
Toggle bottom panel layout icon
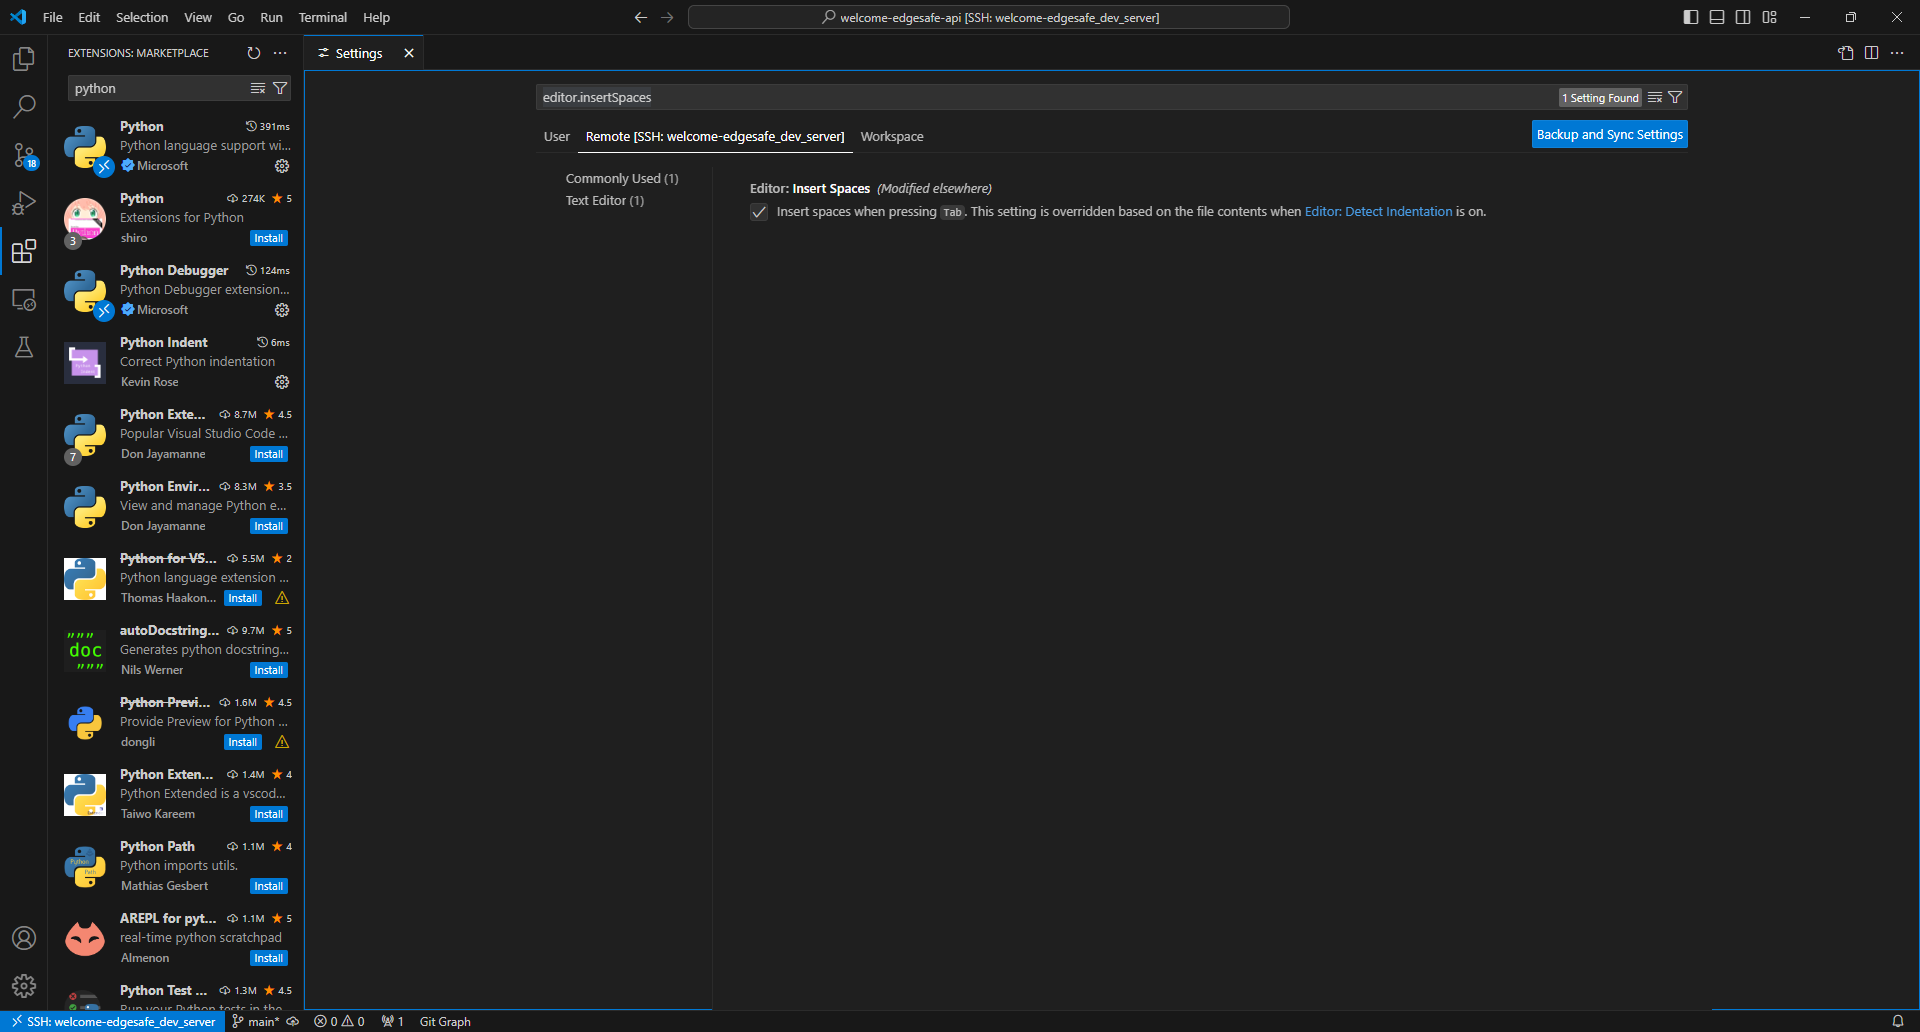pos(1717,17)
